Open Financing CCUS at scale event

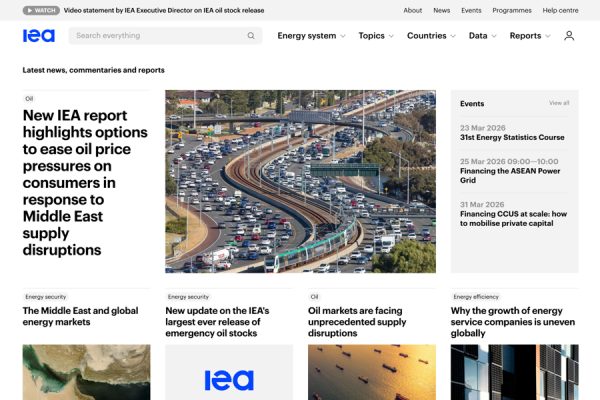[513, 219]
